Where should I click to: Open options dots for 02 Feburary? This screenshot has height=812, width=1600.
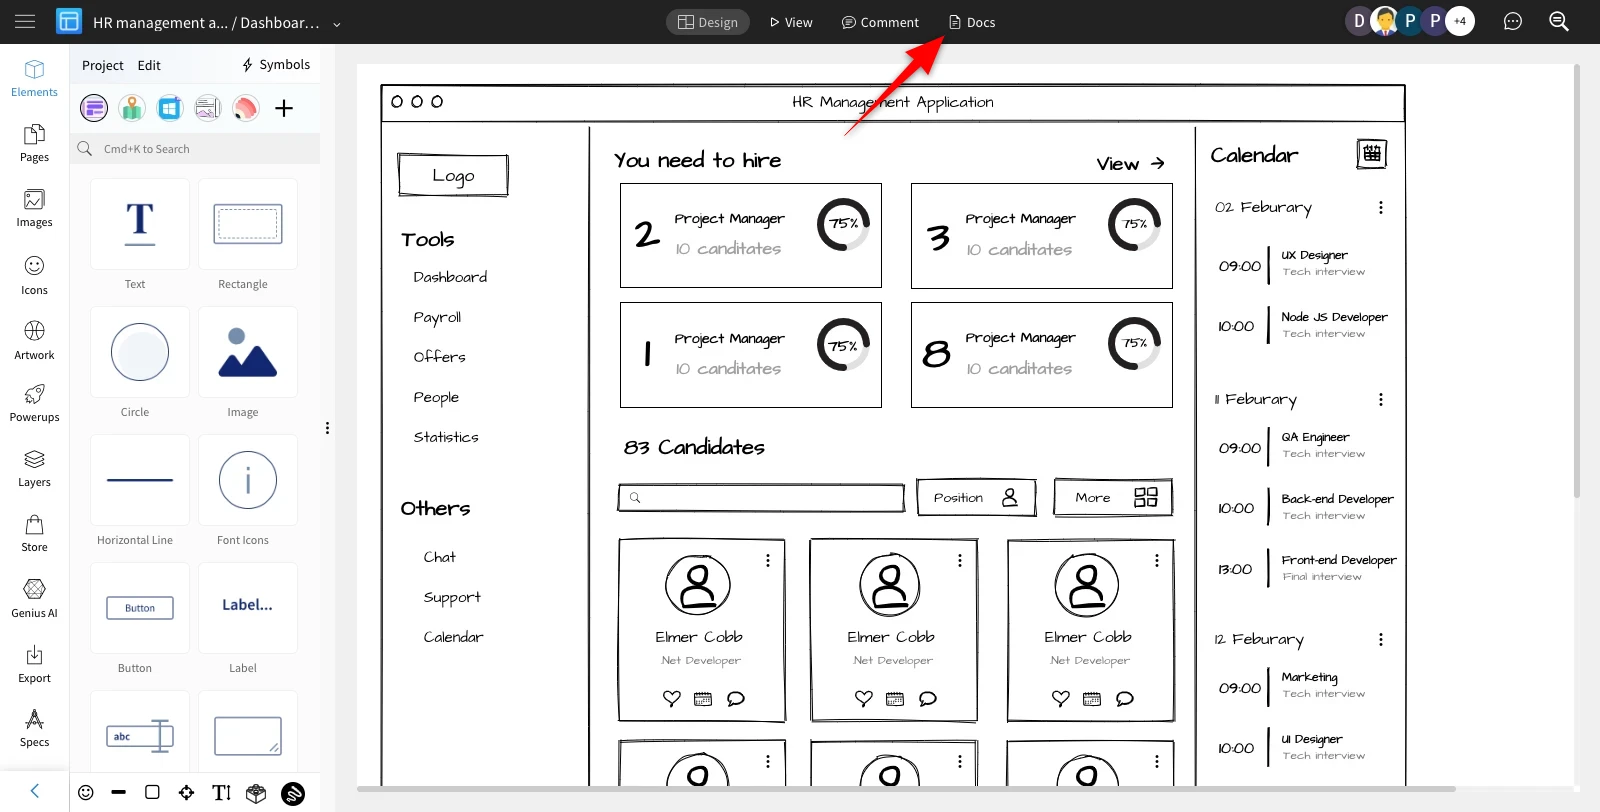click(1381, 207)
